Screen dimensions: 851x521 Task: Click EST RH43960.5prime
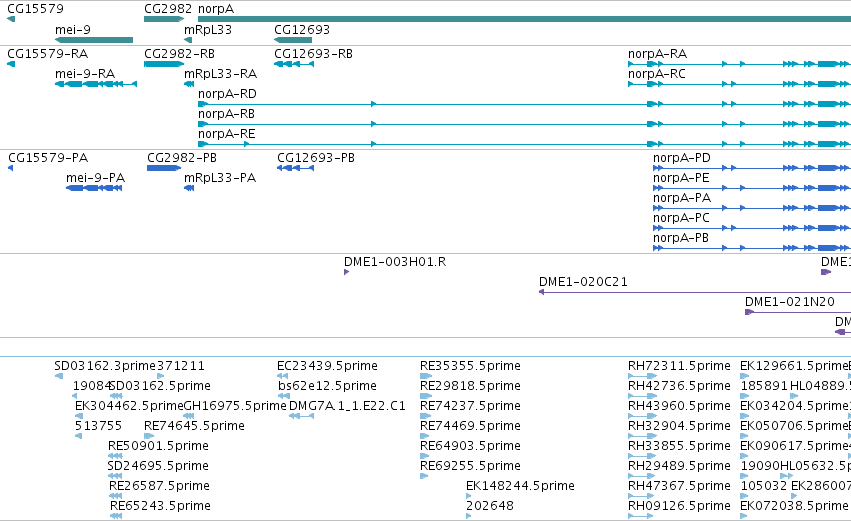pyautogui.click(x=679, y=406)
